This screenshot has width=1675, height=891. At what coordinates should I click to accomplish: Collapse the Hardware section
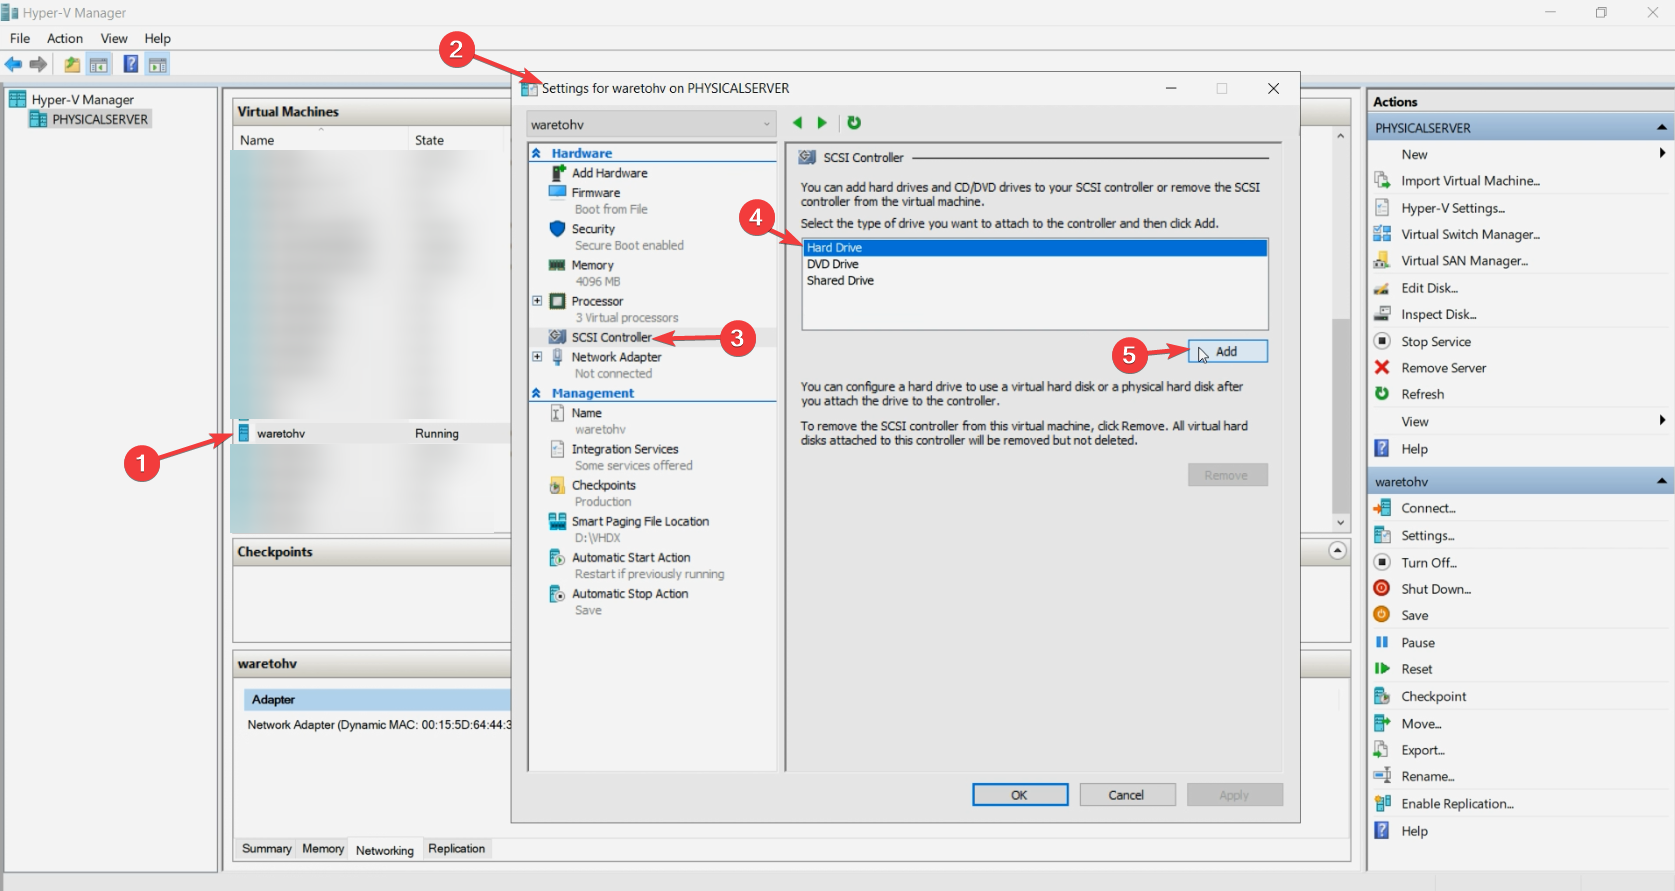pos(537,153)
